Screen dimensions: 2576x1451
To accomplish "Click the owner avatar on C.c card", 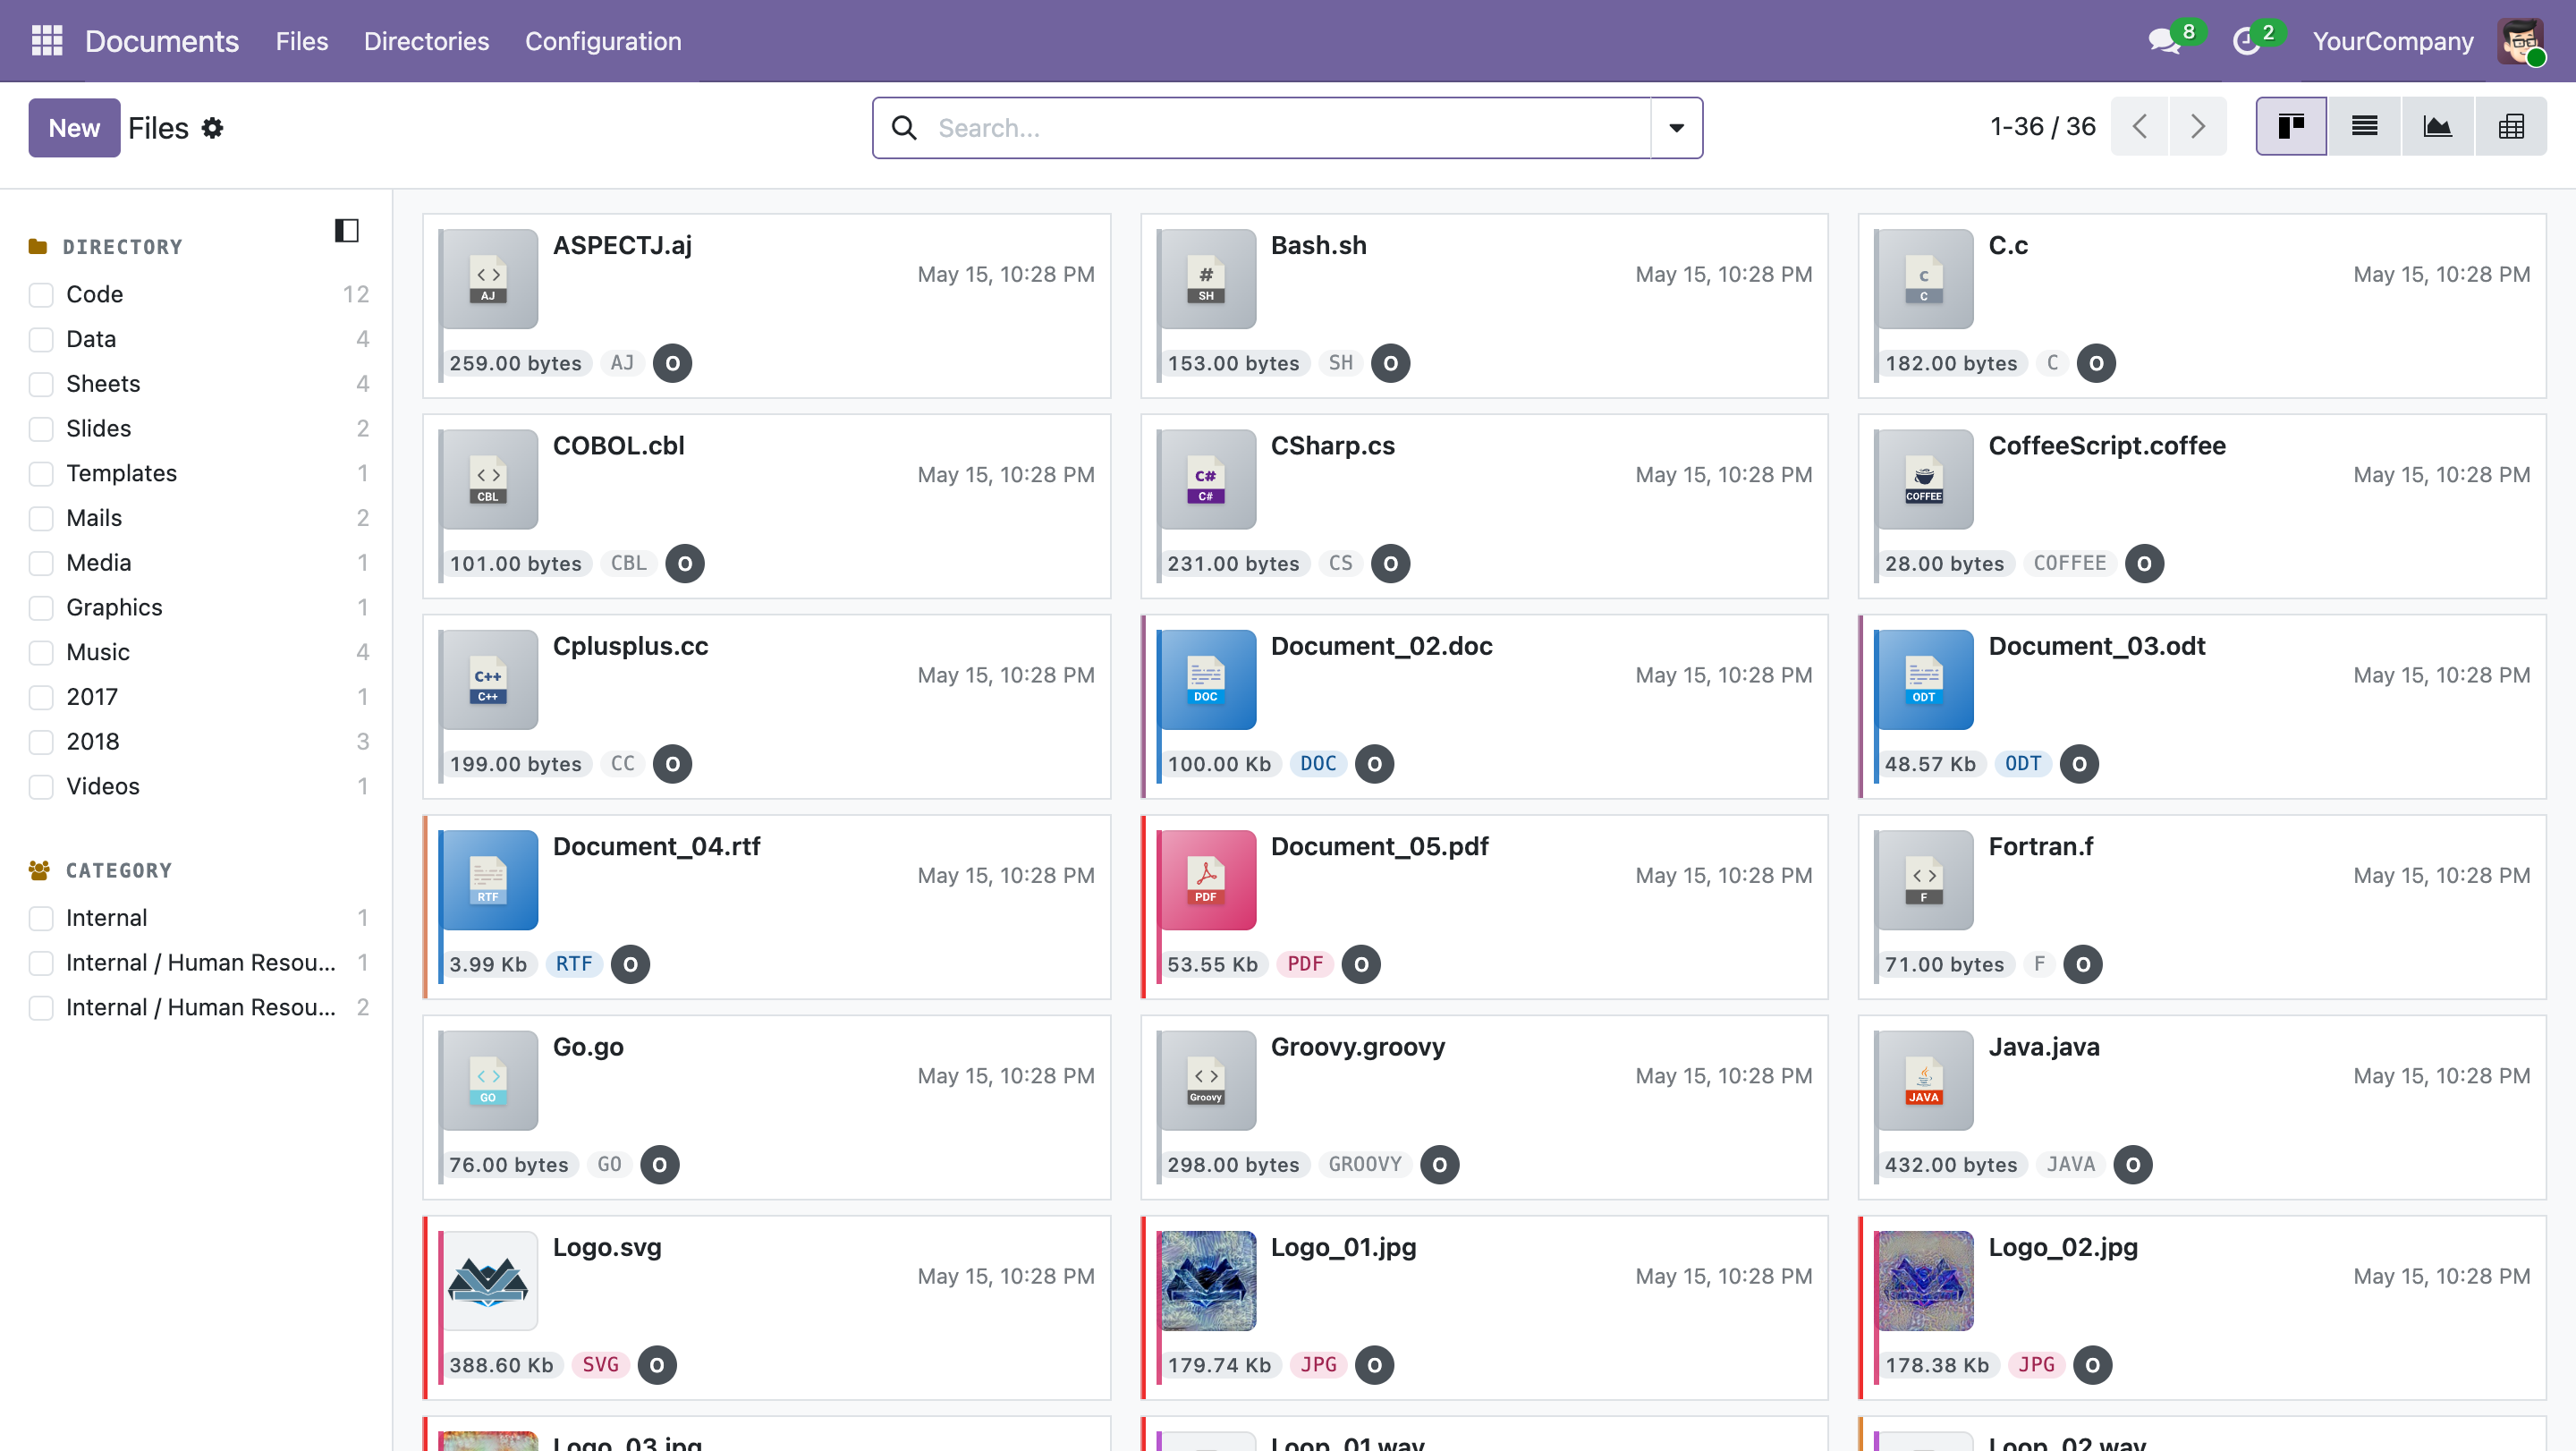I will (x=2096, y=363).
